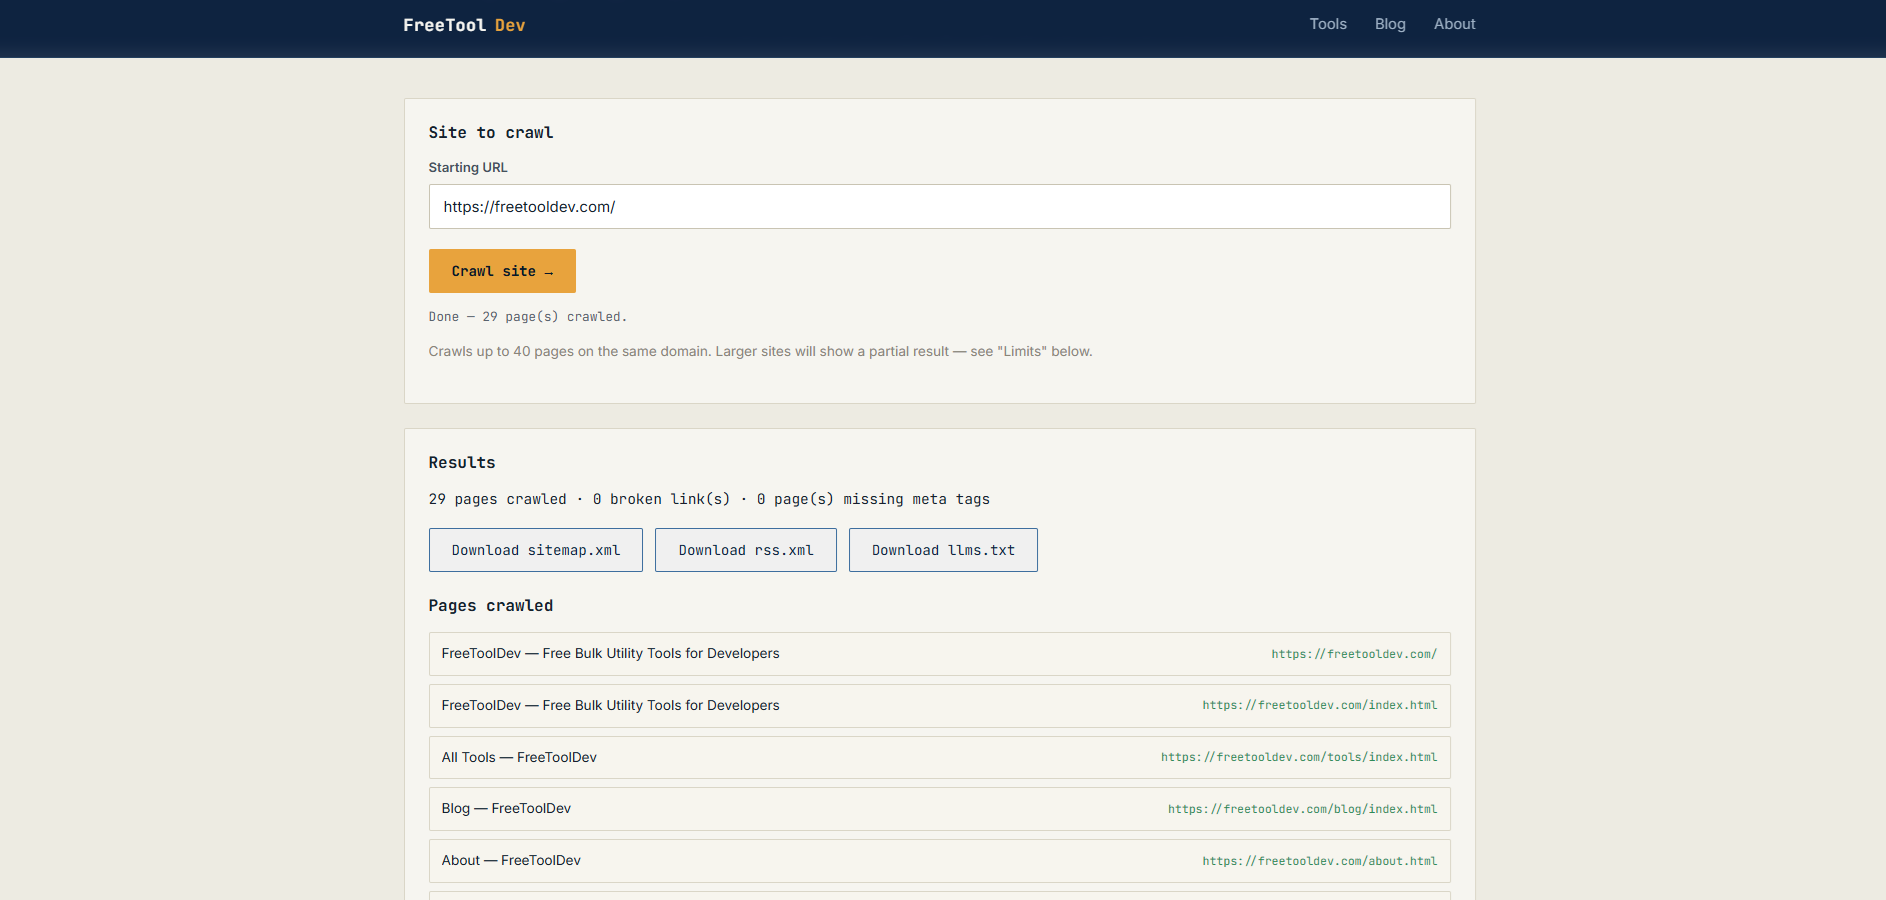Click the 'Done — 29 page(s) crawled.' status text
The image size is (1886, 900).
(x=528, y=317)
